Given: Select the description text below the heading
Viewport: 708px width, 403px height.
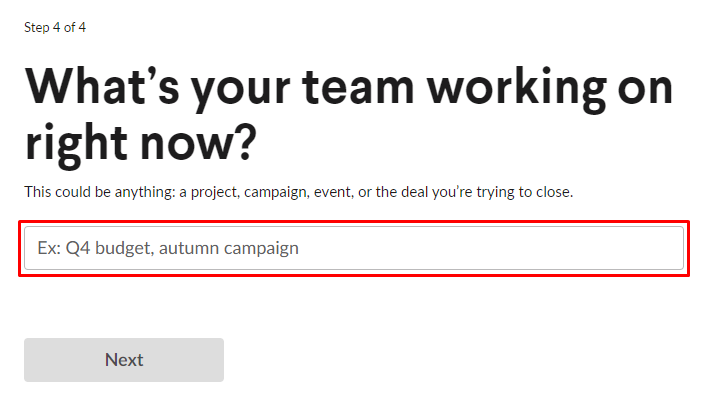Looking at the screenshot, I should pyautogui.click(x=298, y=191).
